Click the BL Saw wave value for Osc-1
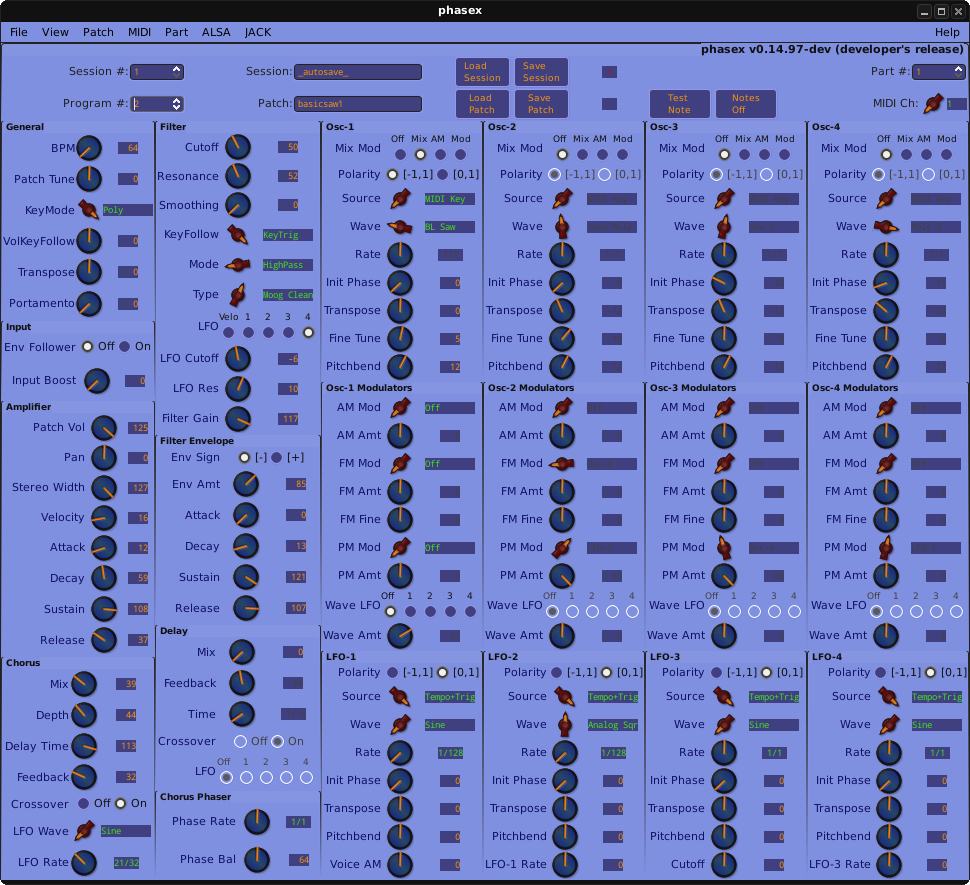This screenshot has width=970, height=885. [x=450, y=227]
